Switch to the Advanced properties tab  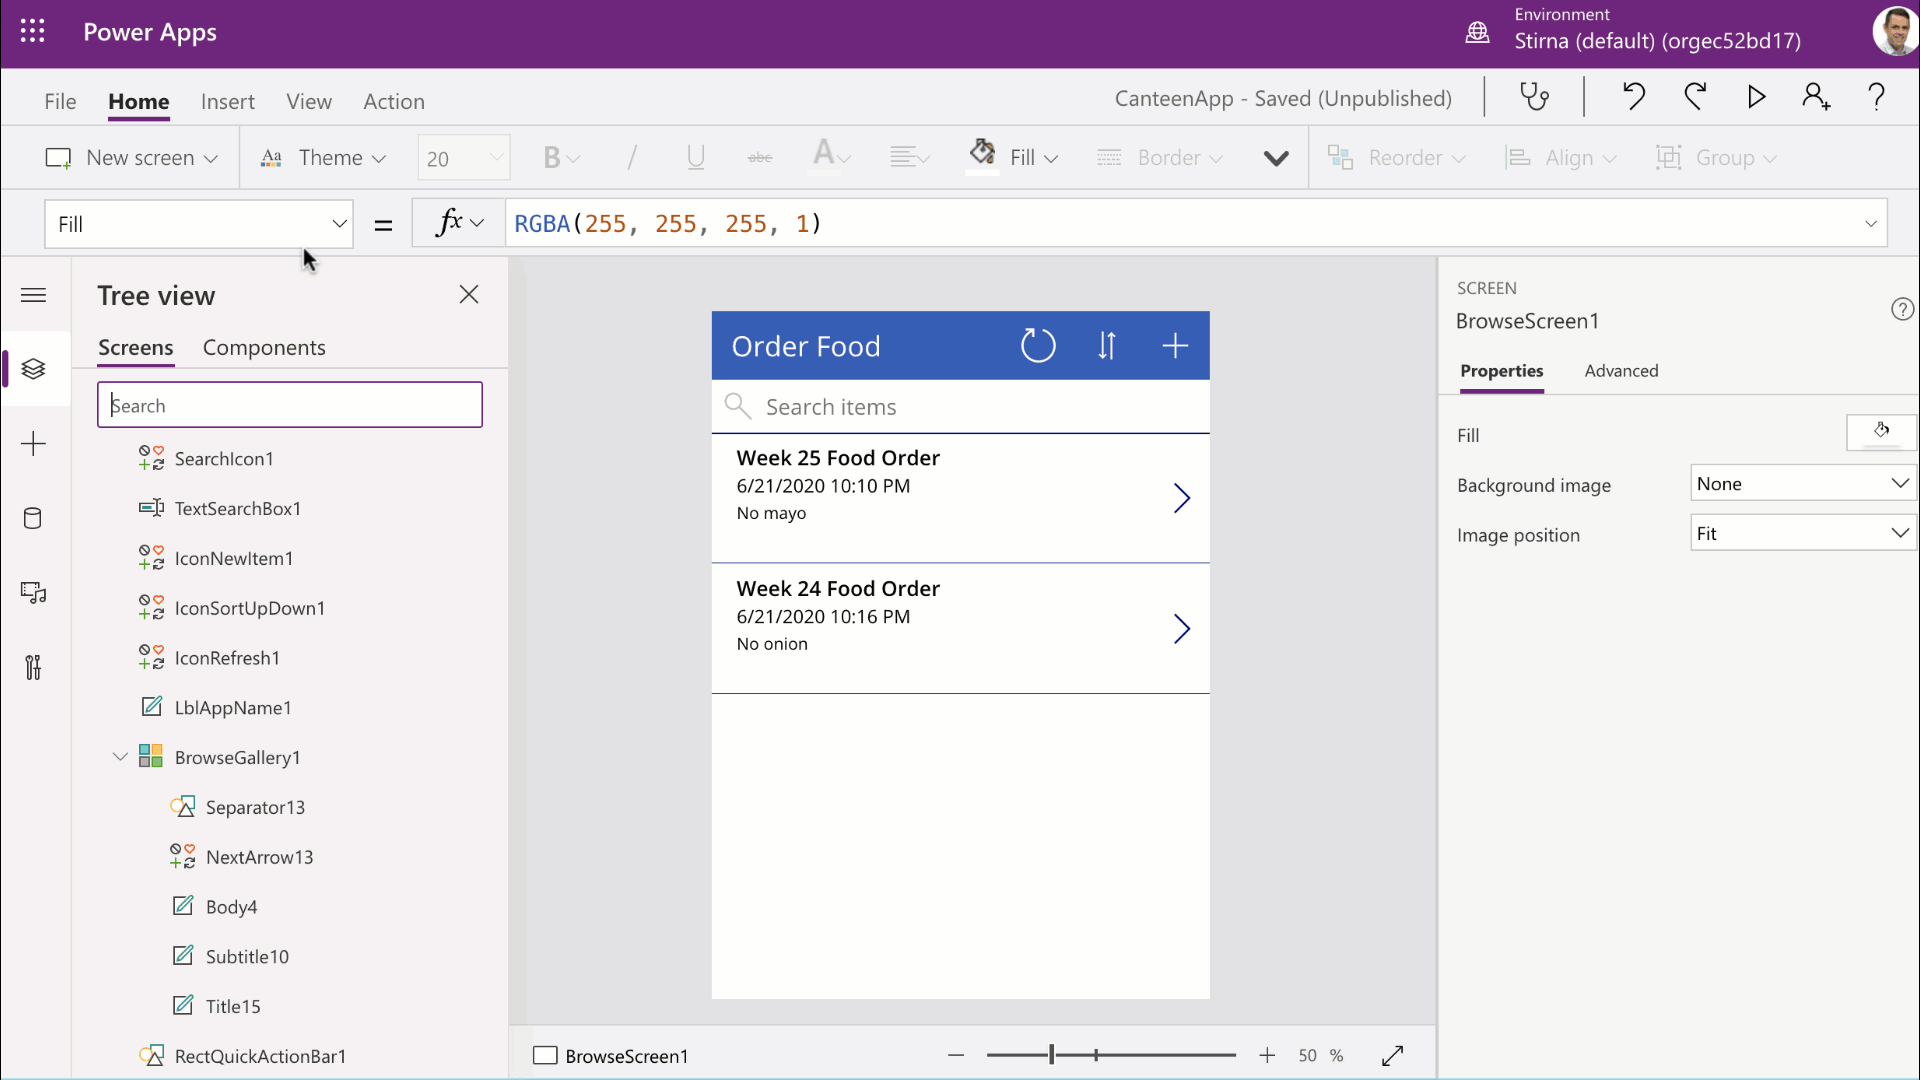click(x=1621, y=371)
